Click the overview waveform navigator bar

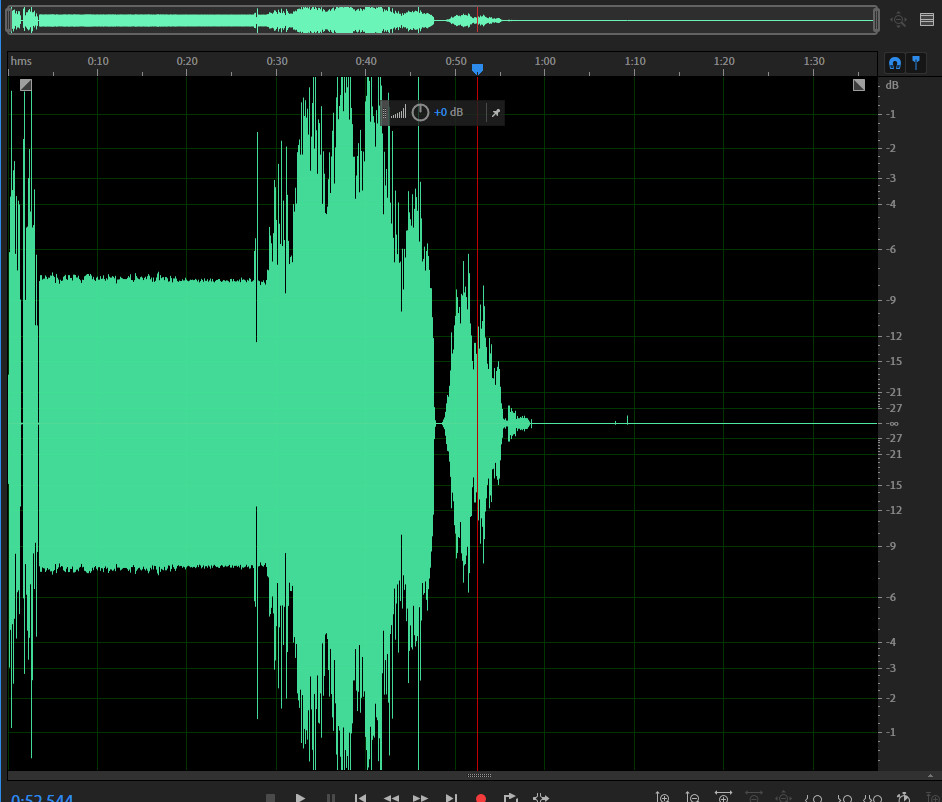(442, 20)
